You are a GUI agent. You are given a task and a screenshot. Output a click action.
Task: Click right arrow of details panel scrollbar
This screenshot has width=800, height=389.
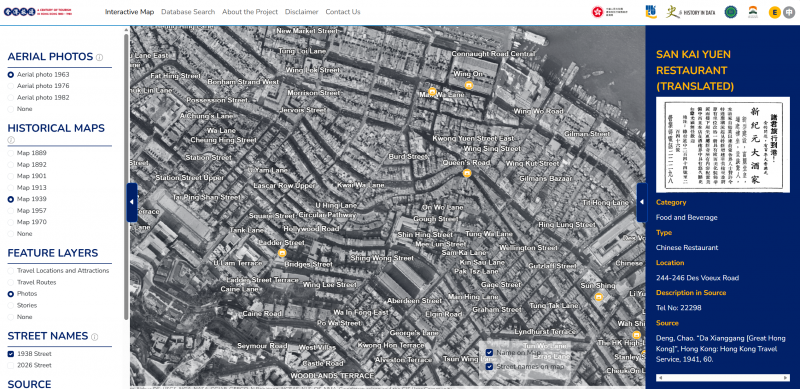pos(786,378)
